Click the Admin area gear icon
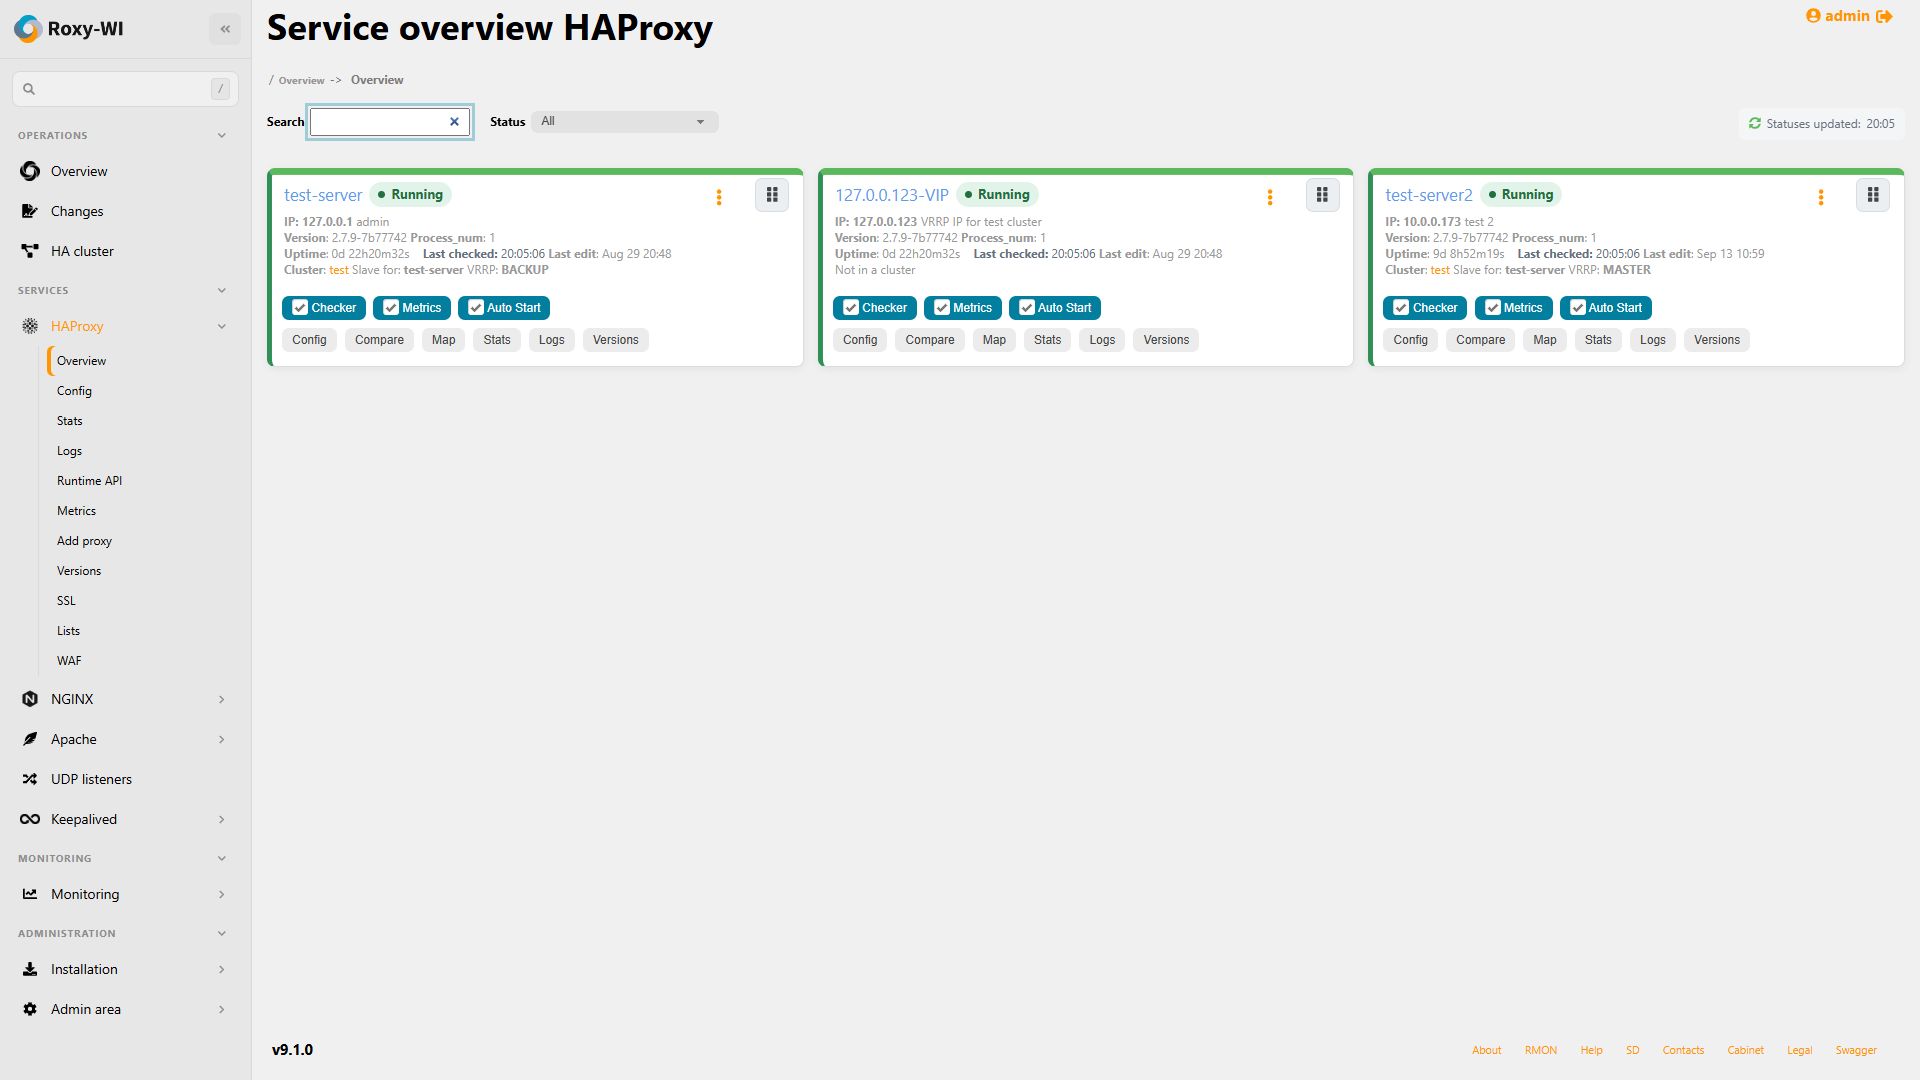This screenshot has width=1920, height=1080. [x=30, y=1009]
